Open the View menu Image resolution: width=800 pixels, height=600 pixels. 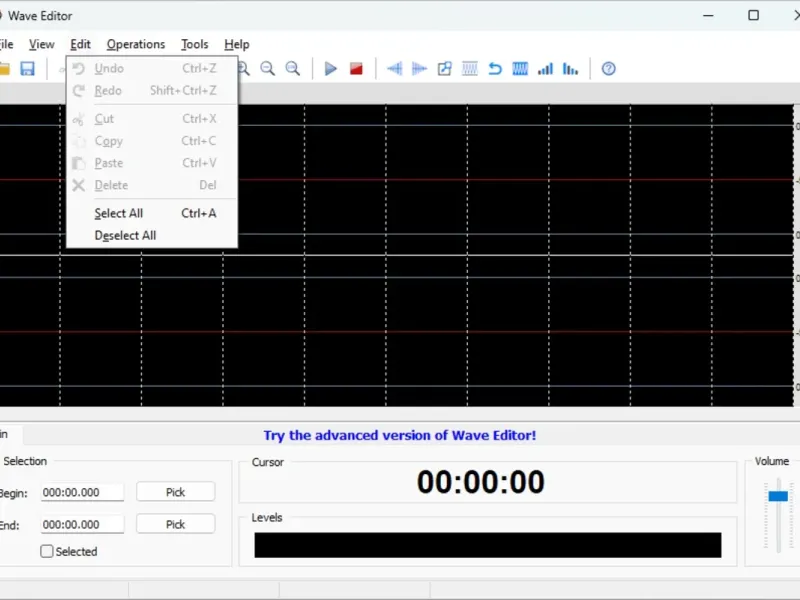click(42, 44)
